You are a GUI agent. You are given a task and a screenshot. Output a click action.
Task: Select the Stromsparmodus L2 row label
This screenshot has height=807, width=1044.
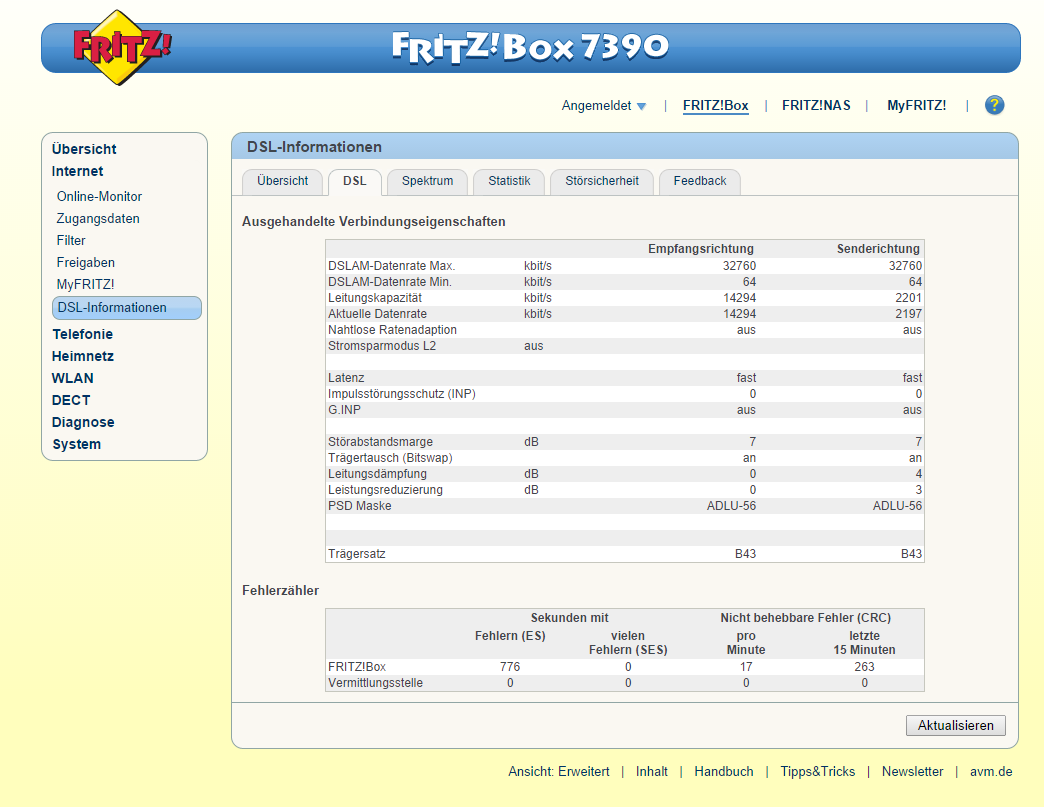click(x=382, y=346)
